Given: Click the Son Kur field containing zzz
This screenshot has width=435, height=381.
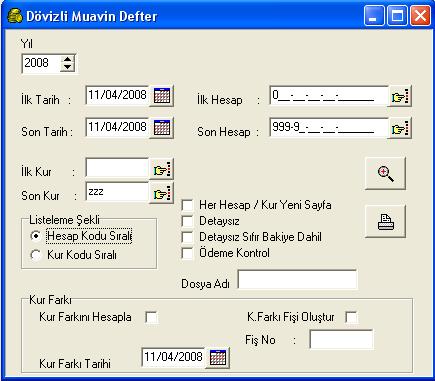Looking at the screenshot, I should (x=117, y=192).
